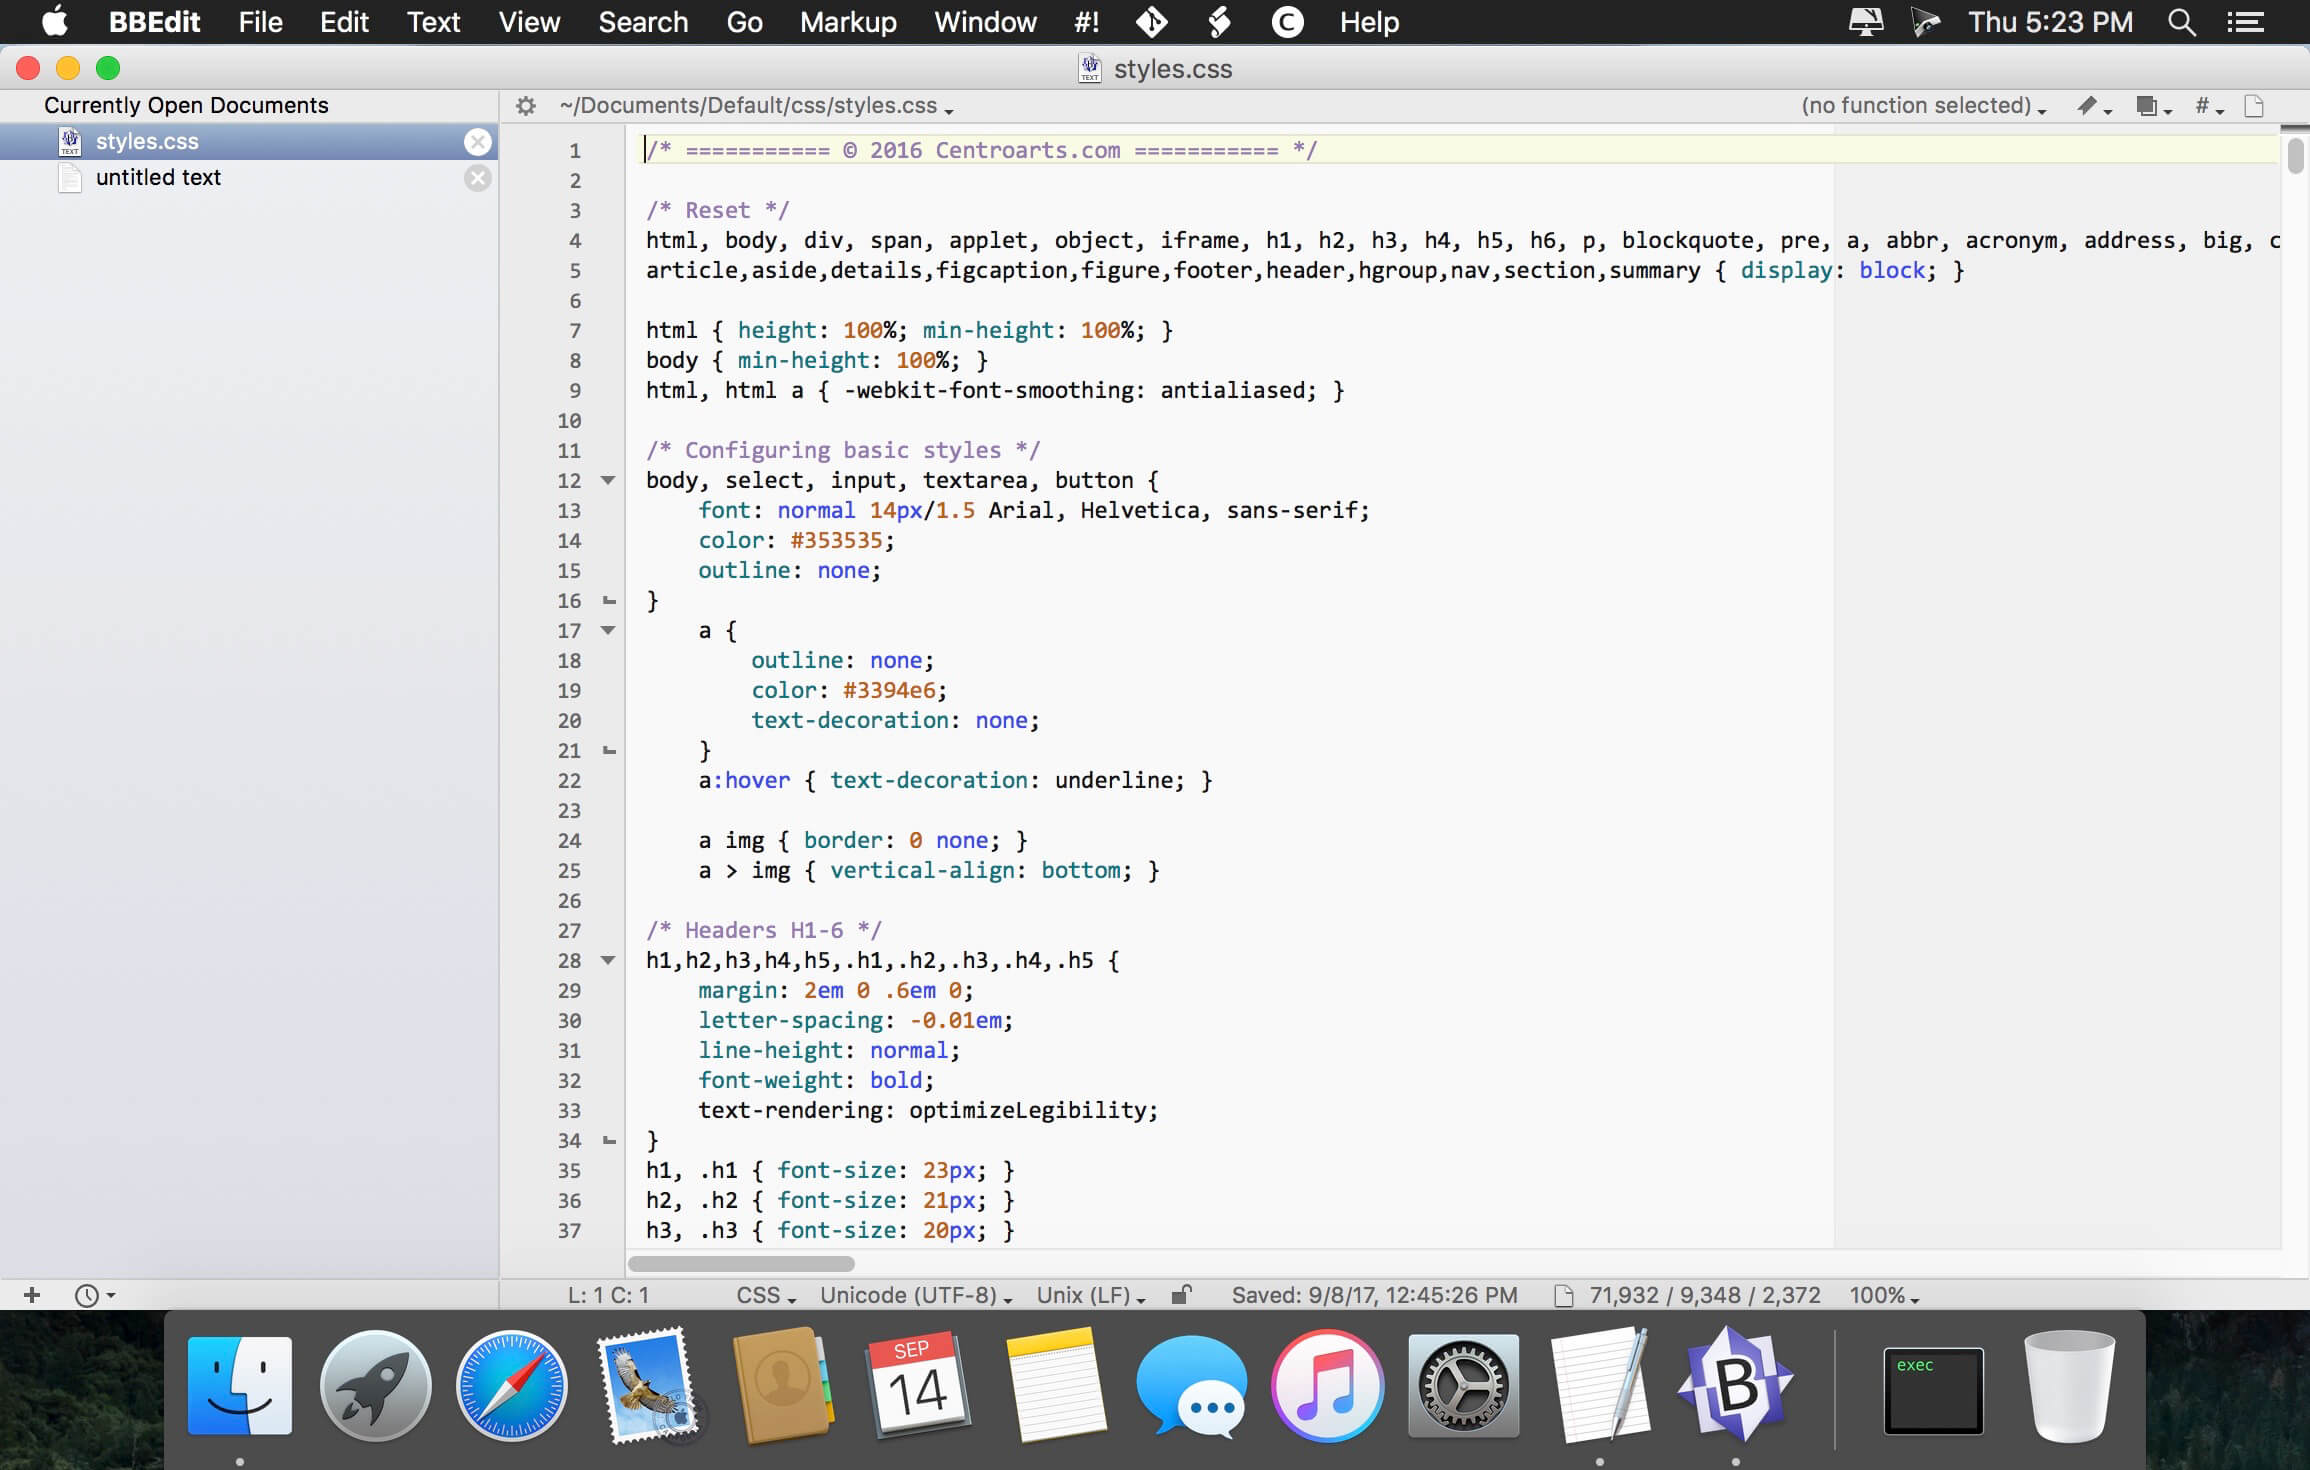Create a new document via the blank-page toolbar icon
Image resolution: width=2310 pixels, height=1470 pixels.
pyautogui.click(x=2255, y=105)
